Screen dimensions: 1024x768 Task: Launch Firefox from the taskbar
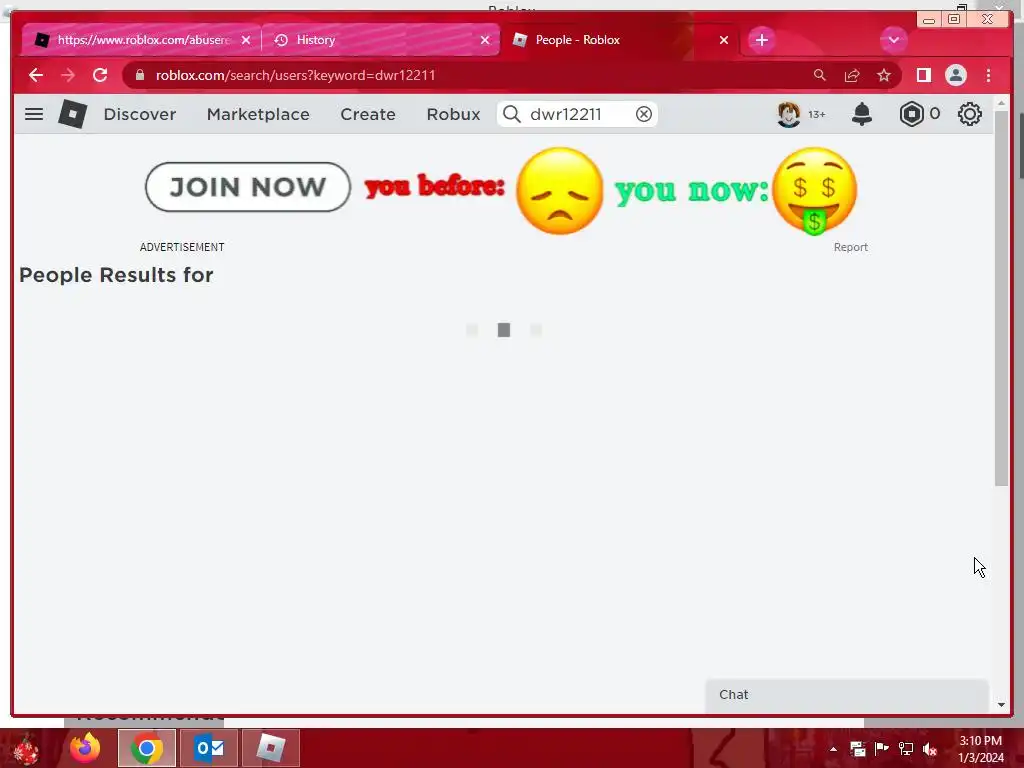pyautogui.click(x=86, y=748)
